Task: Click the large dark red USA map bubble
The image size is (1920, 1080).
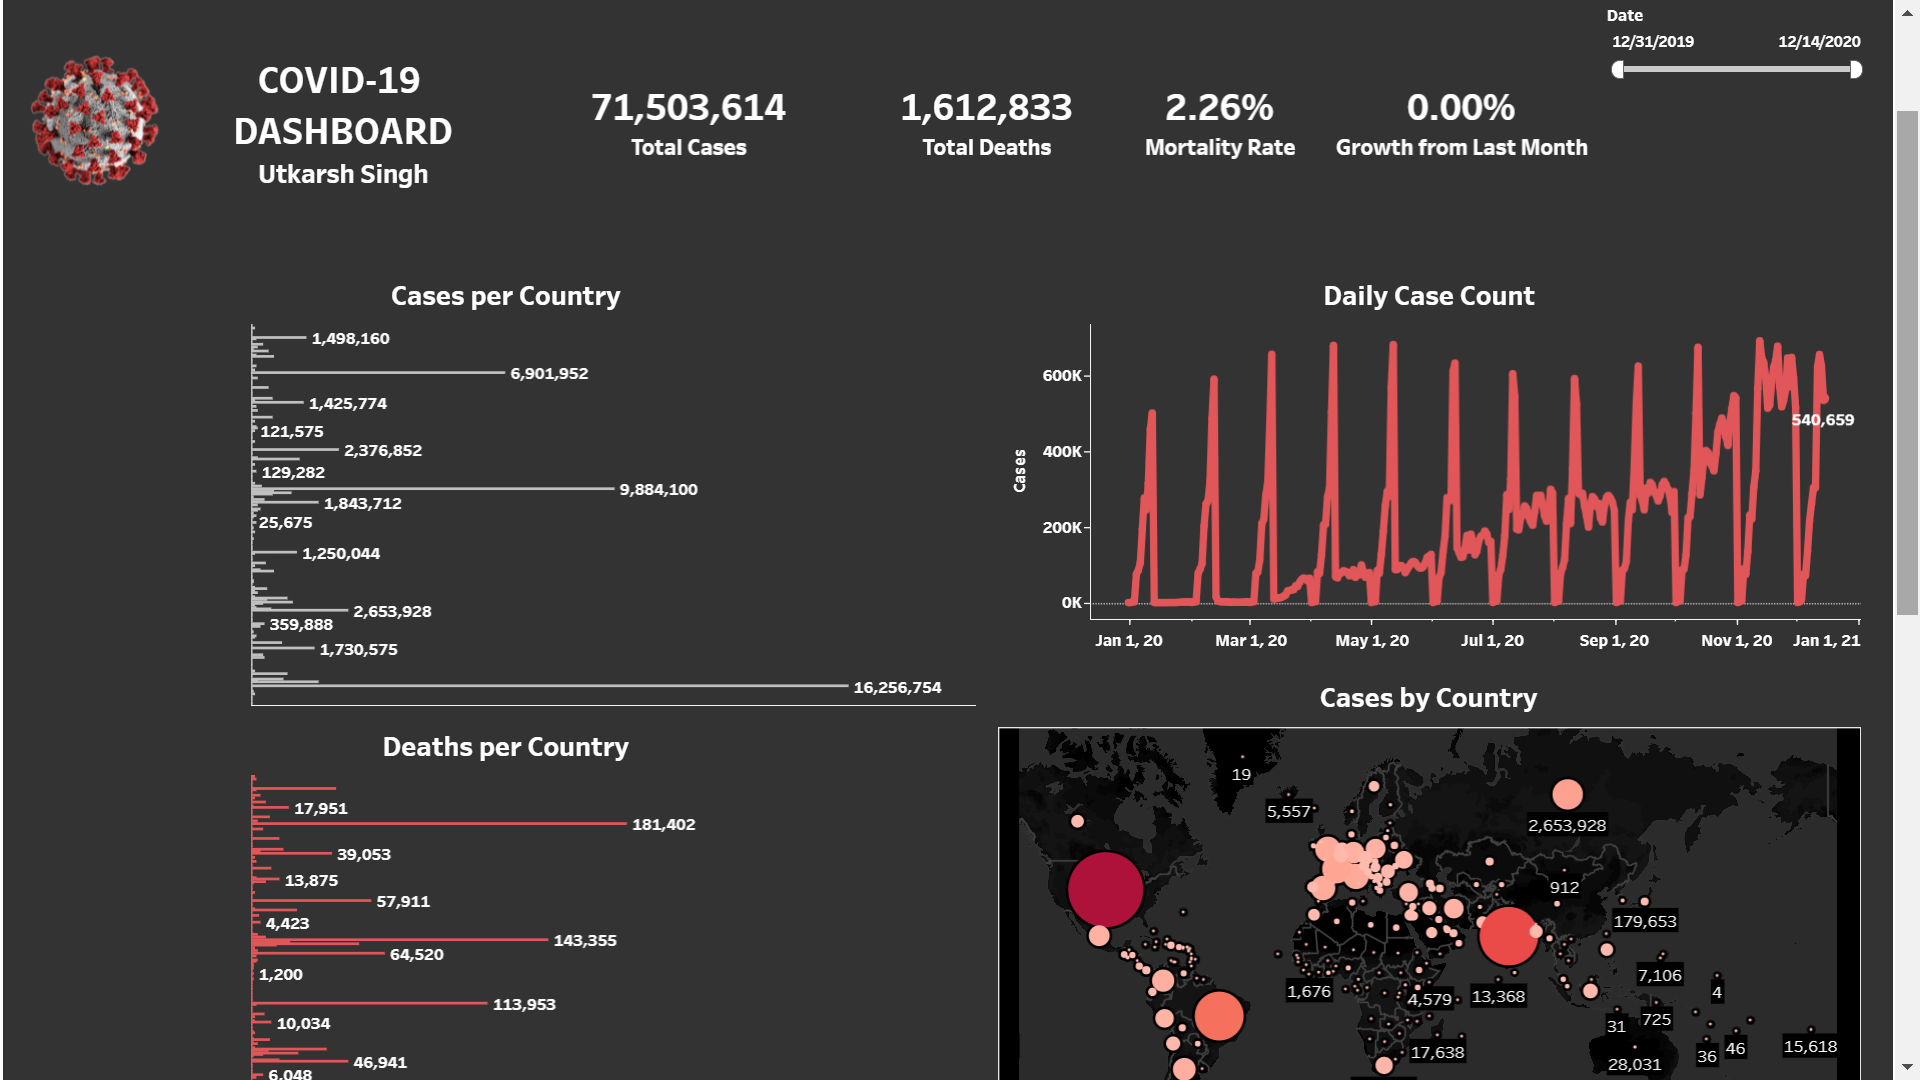Action: [x=1105, y=889]
